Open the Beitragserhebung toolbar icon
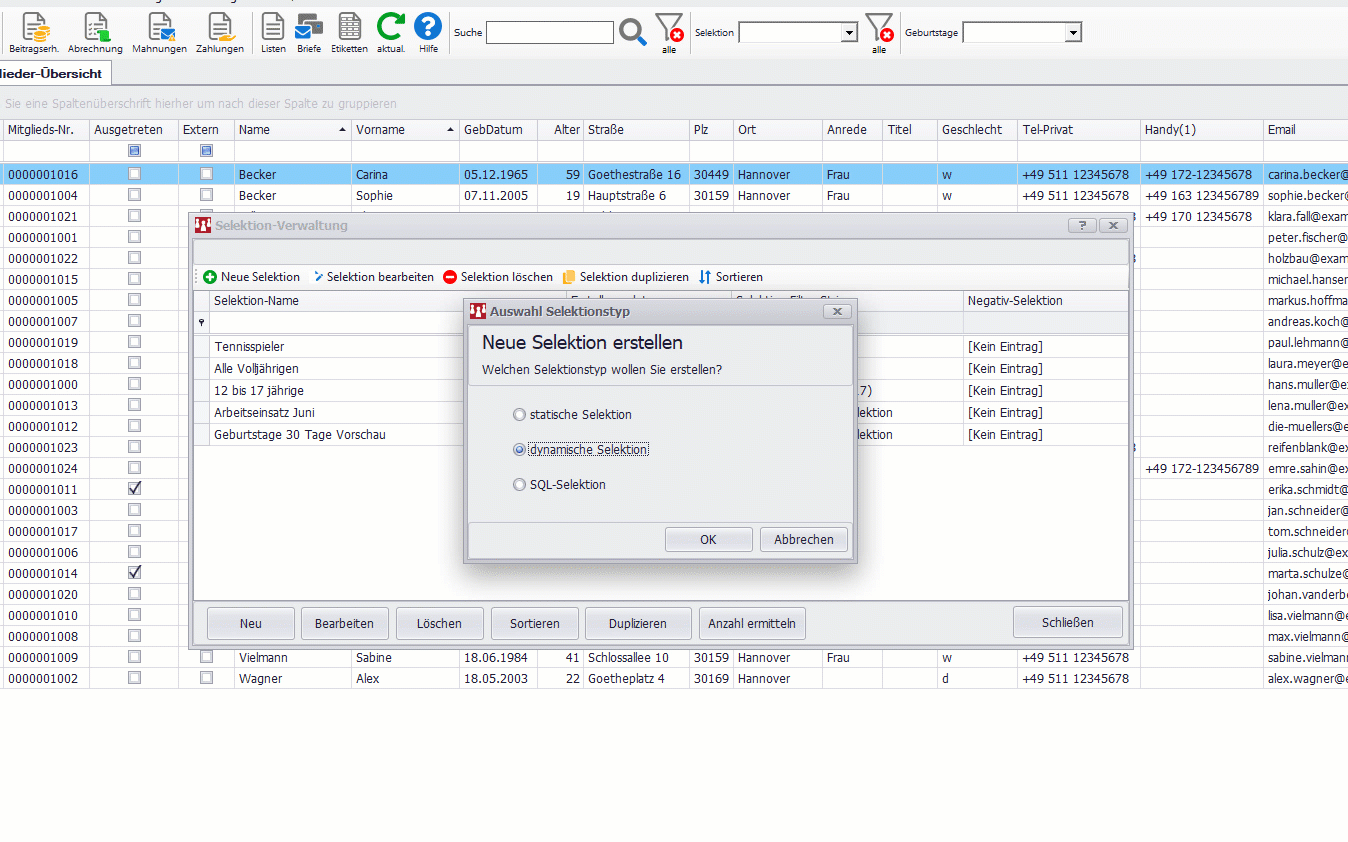The height and width of the screenshot is (842, 1348). point(34,28)
